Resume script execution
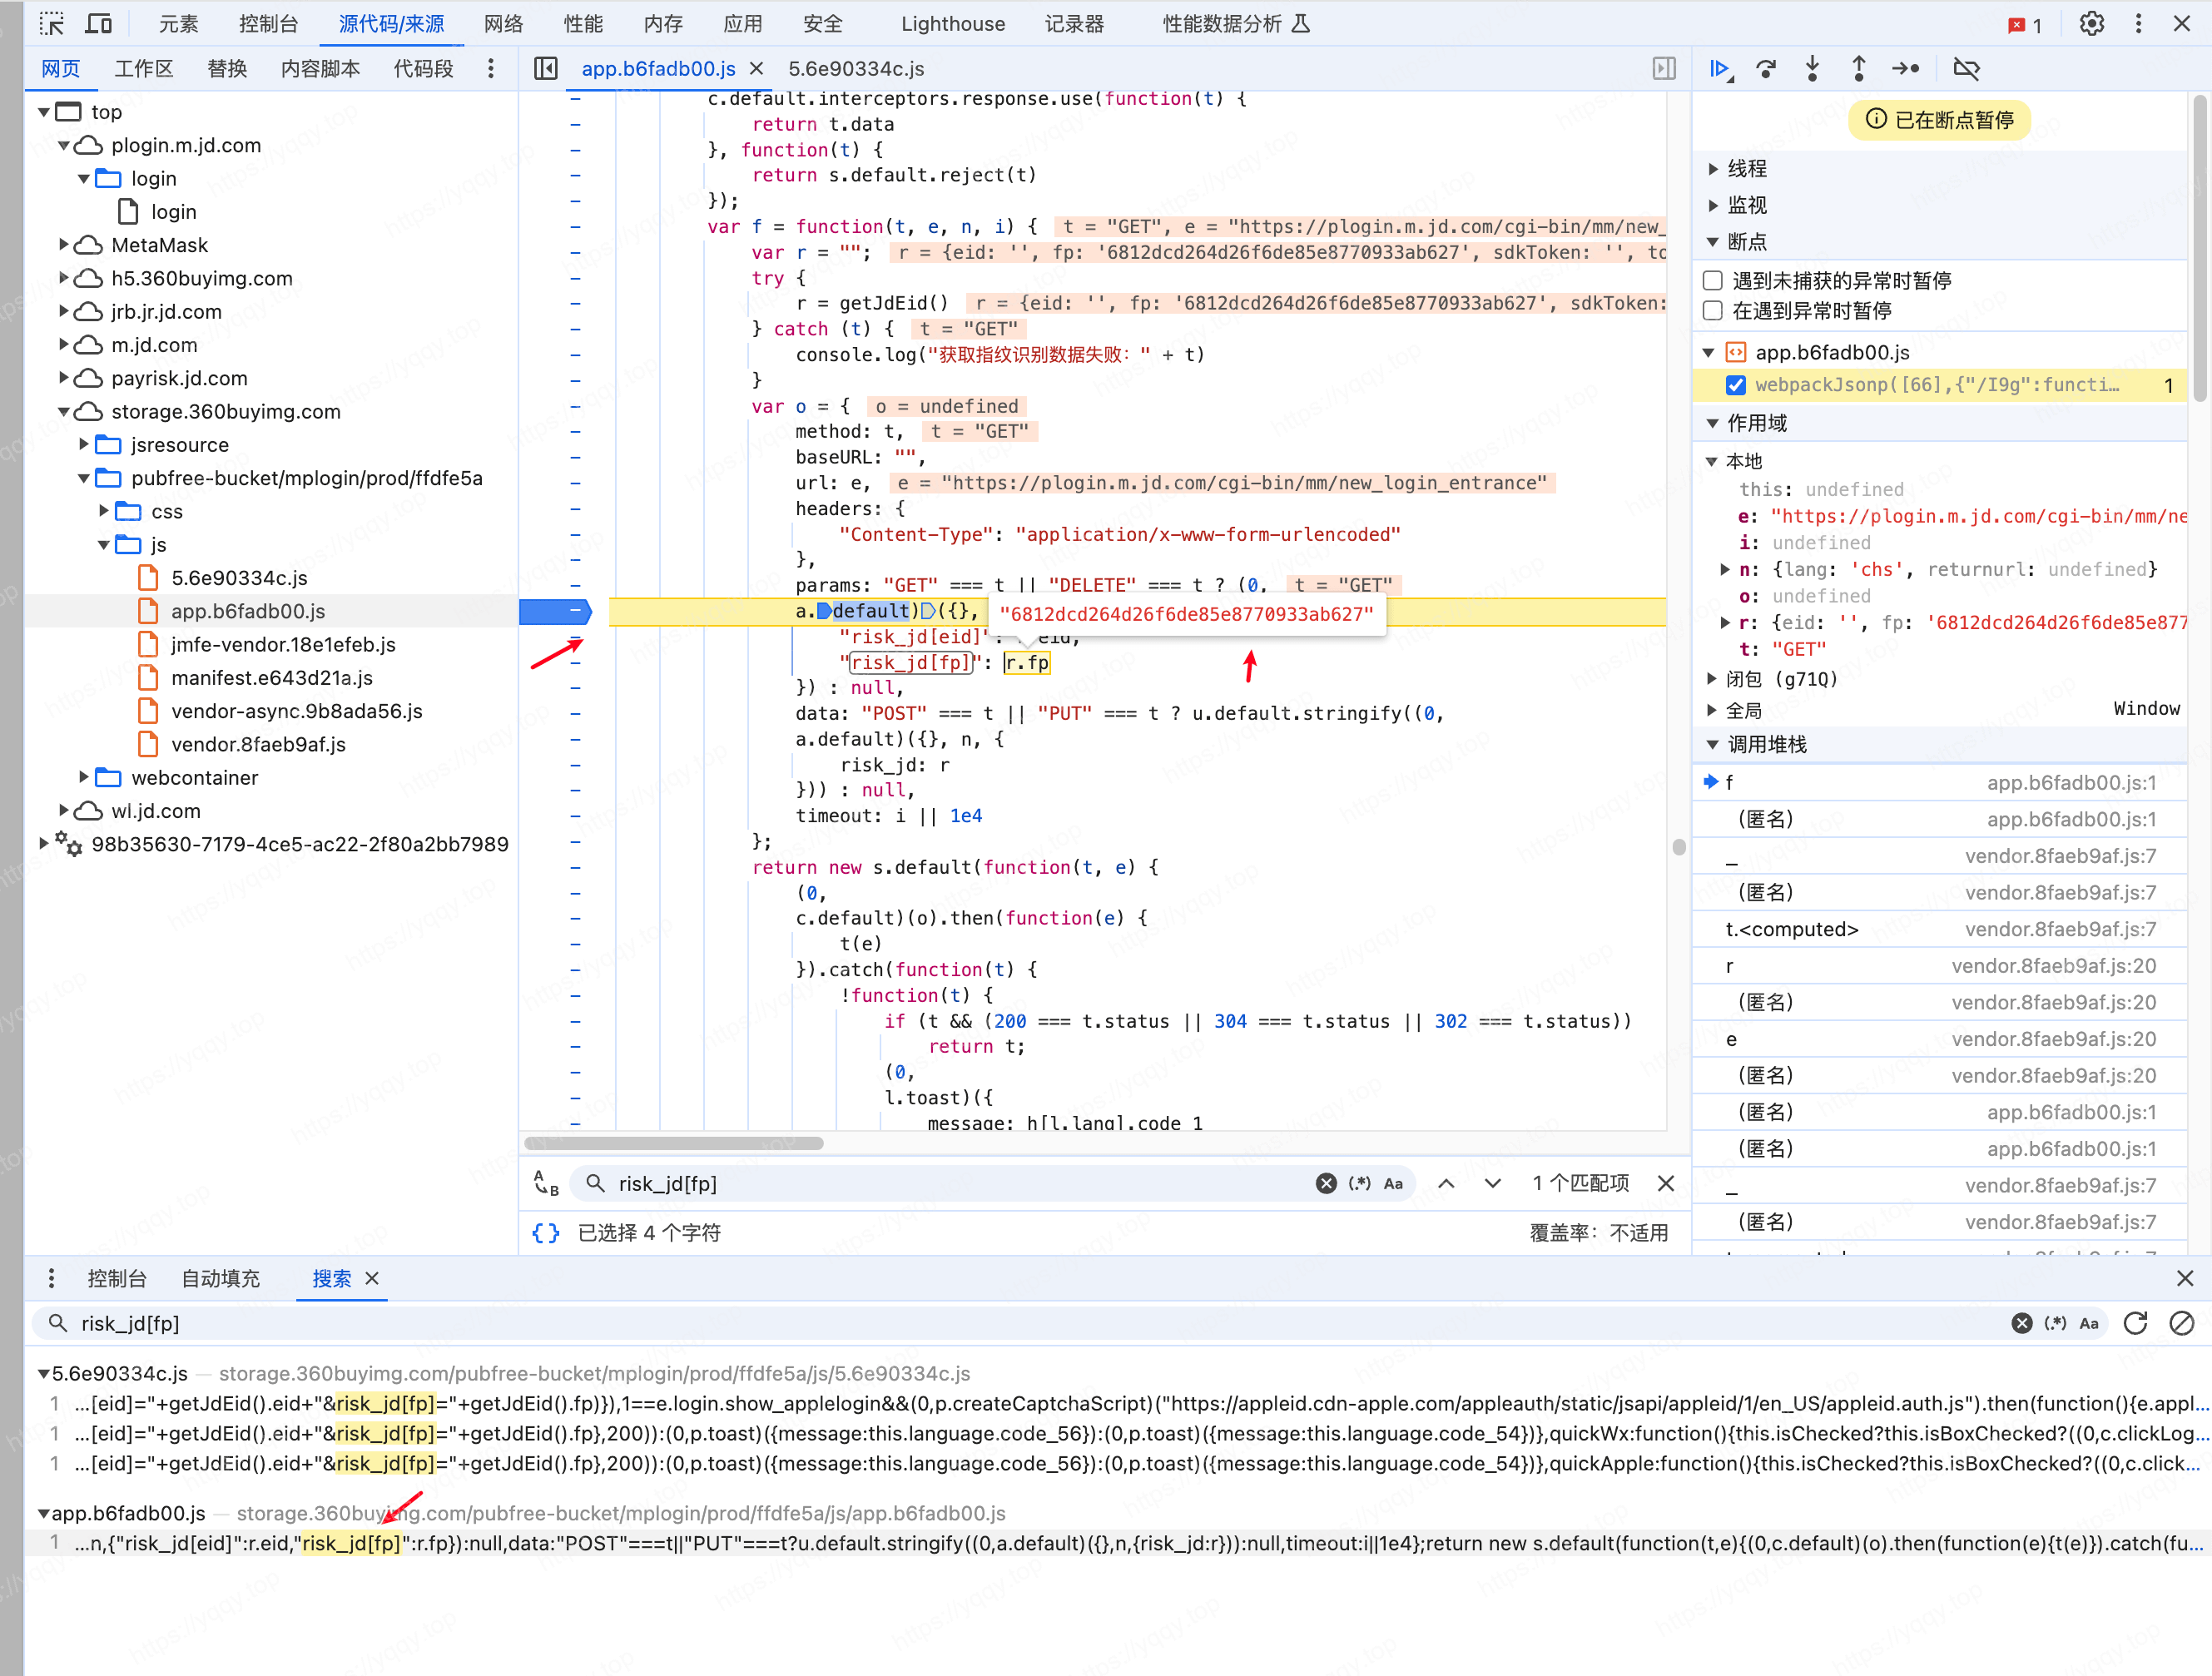The image size is (2212, 1676). pos(1720,68)
